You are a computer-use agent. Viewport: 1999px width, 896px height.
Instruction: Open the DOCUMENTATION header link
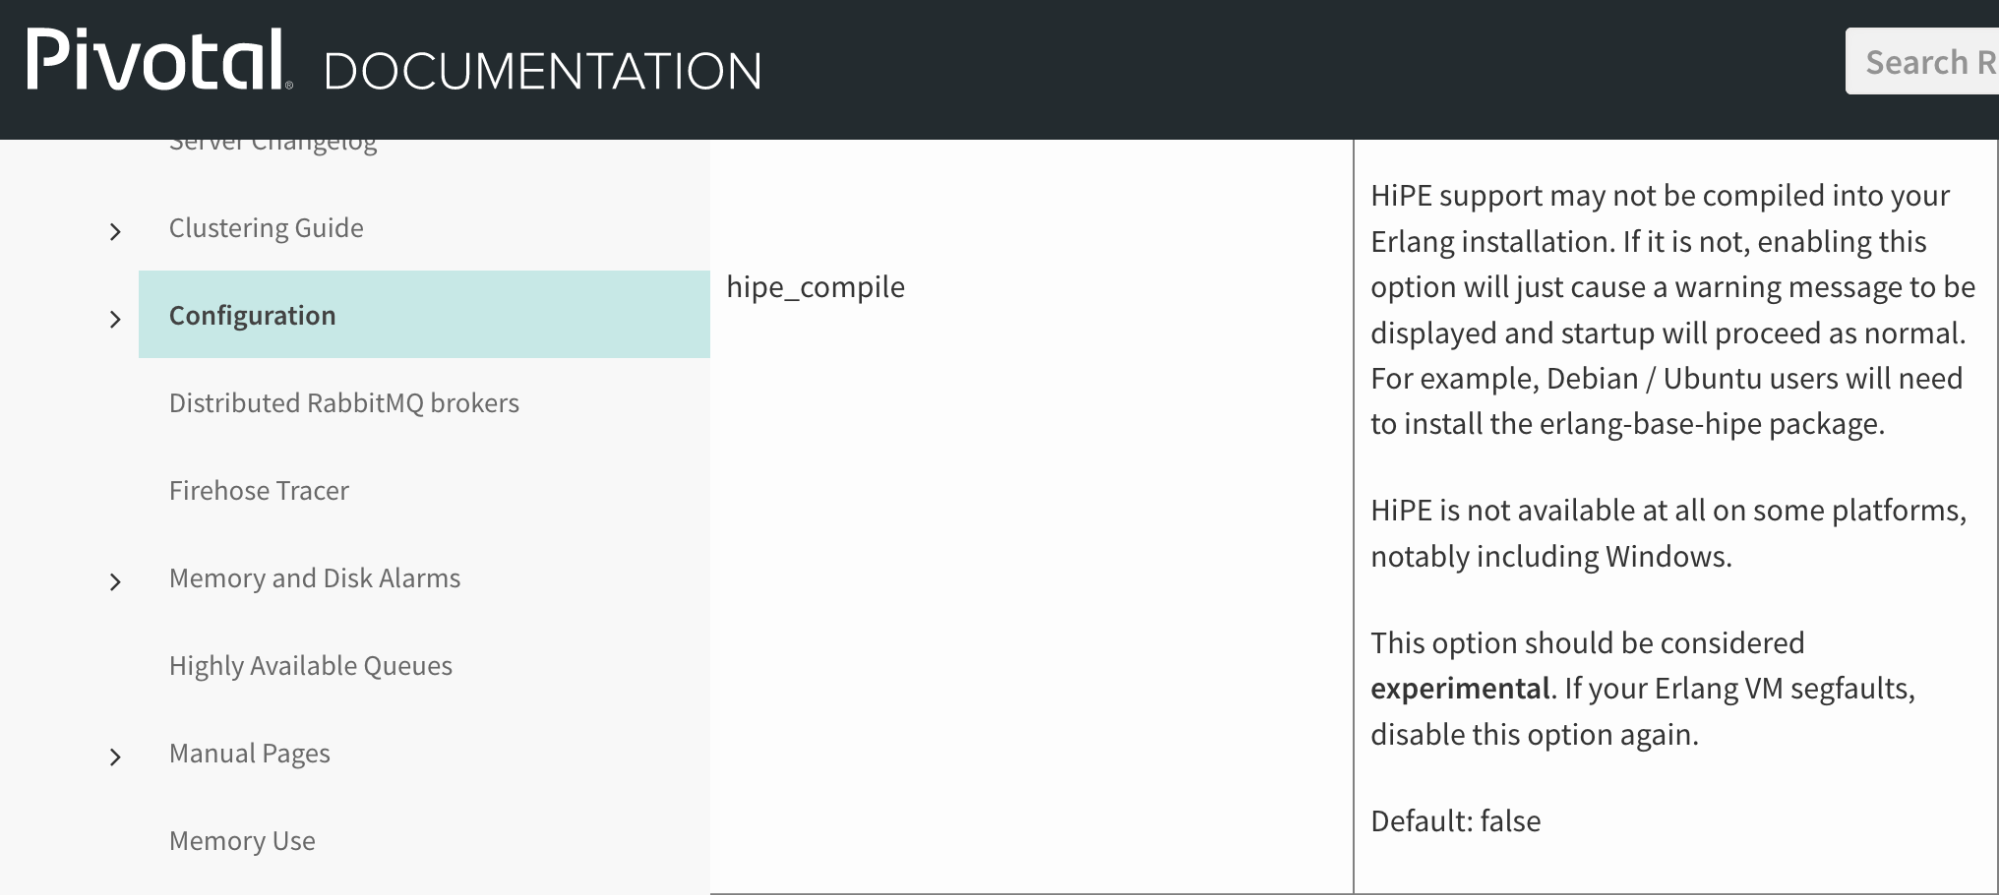(x=543, y=71)
